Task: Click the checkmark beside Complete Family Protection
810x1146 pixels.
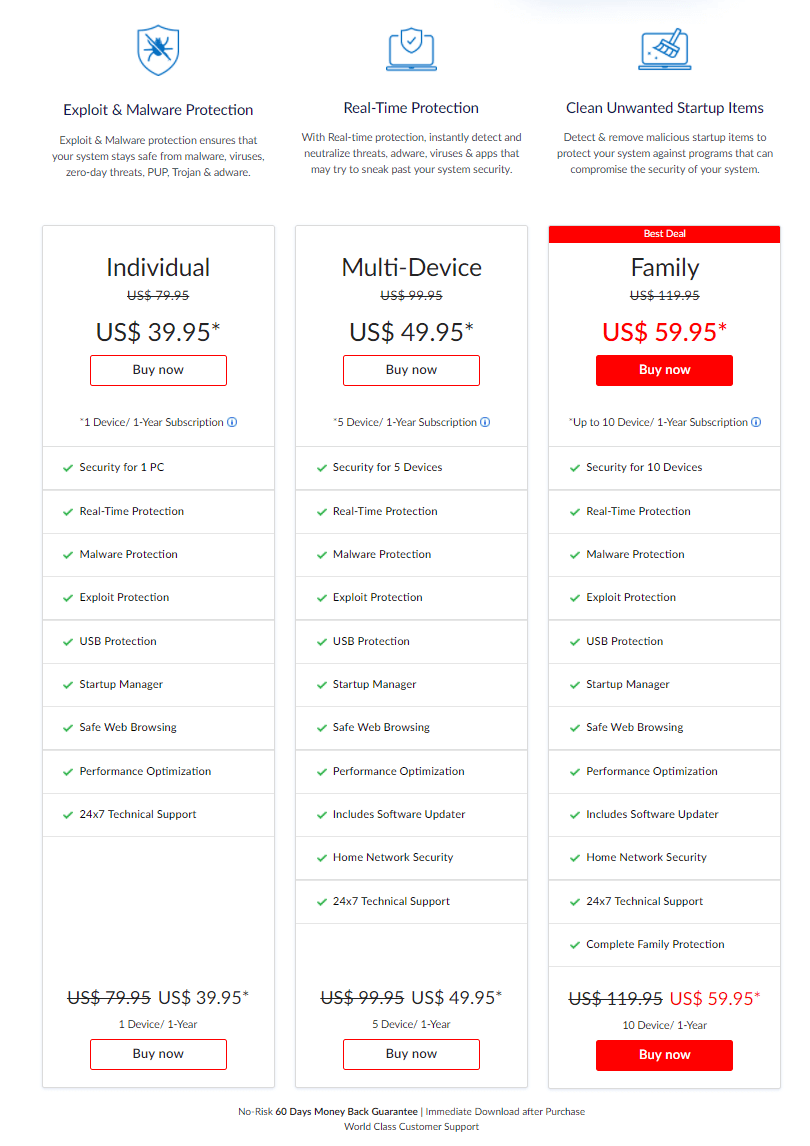Action: [574, 944]
